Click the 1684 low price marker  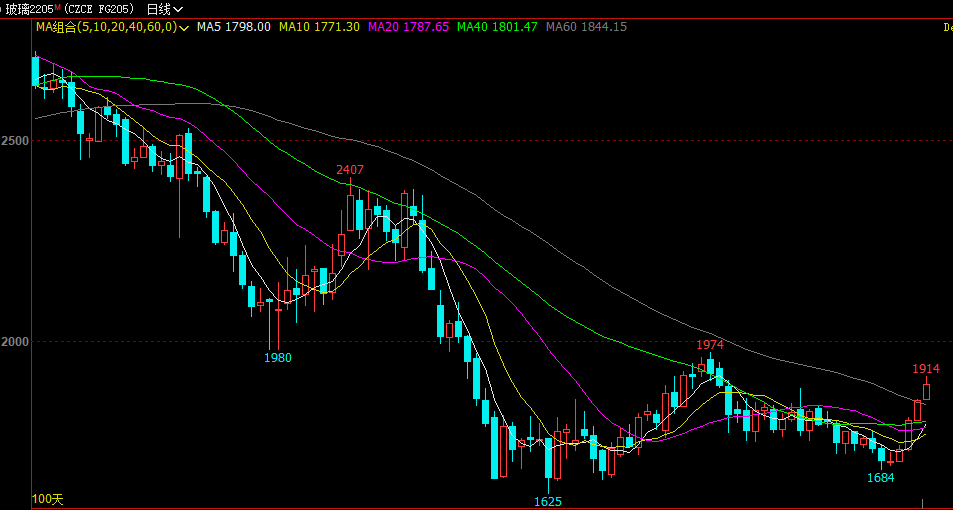(880, 477)
